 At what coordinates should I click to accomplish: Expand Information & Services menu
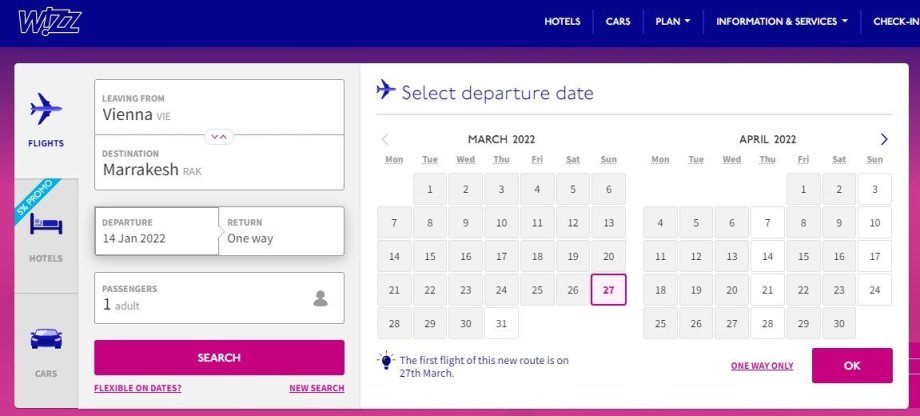781,21
